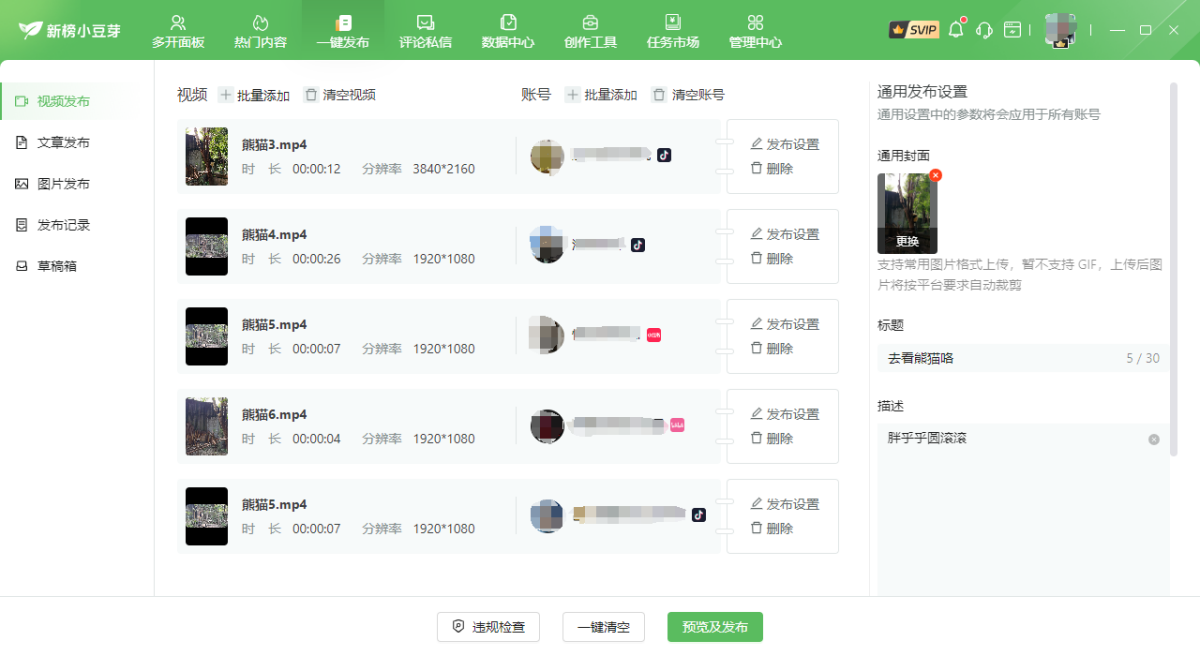Click 批量添加 next to the 视频 header
This screenshot has width=1200, height=656.
click(x=254, y=95)
